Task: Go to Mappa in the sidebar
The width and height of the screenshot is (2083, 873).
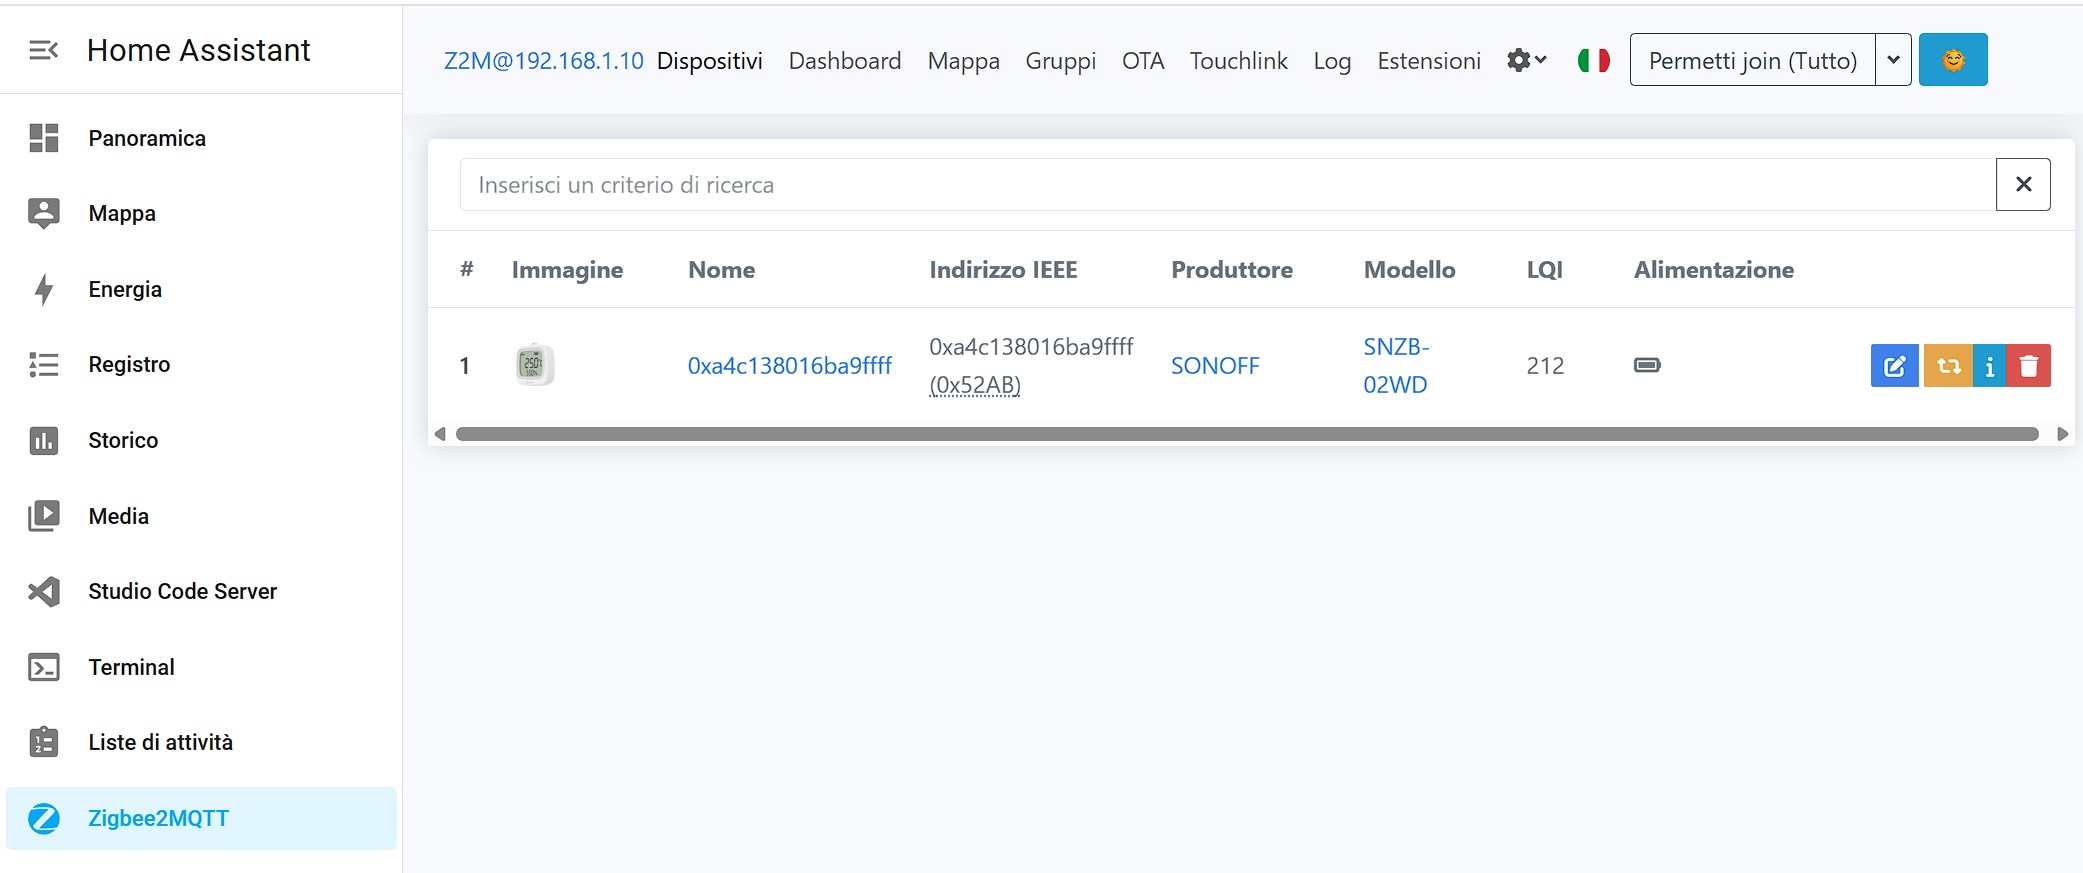Action: click(201, 213)
